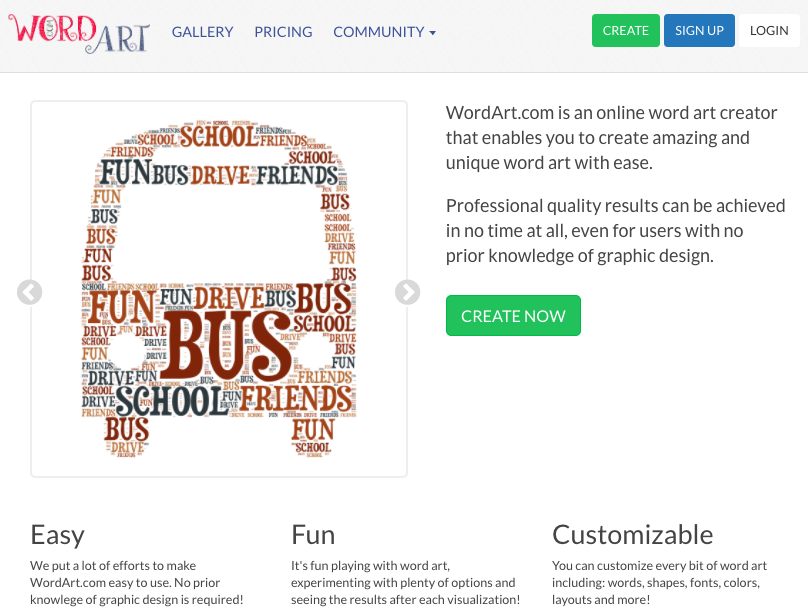Viewport: 808px width, 612px height.
Task: Log in to WordArt.com
Action: click(x=769, y=30)
